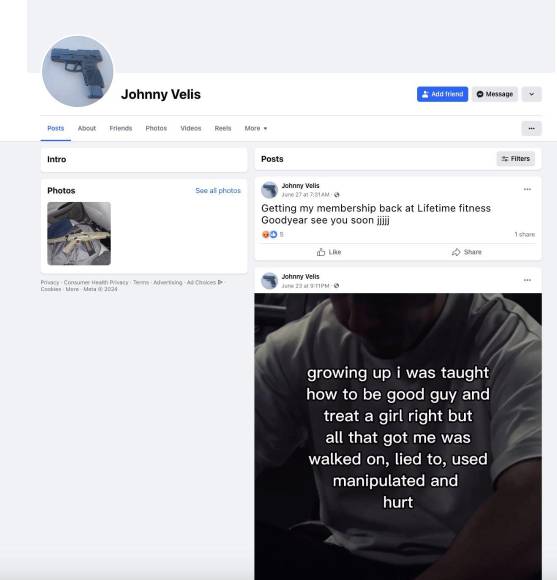Open the photo thumbnail in Photos section
557x580 pixels.
(x=79, y=233)
